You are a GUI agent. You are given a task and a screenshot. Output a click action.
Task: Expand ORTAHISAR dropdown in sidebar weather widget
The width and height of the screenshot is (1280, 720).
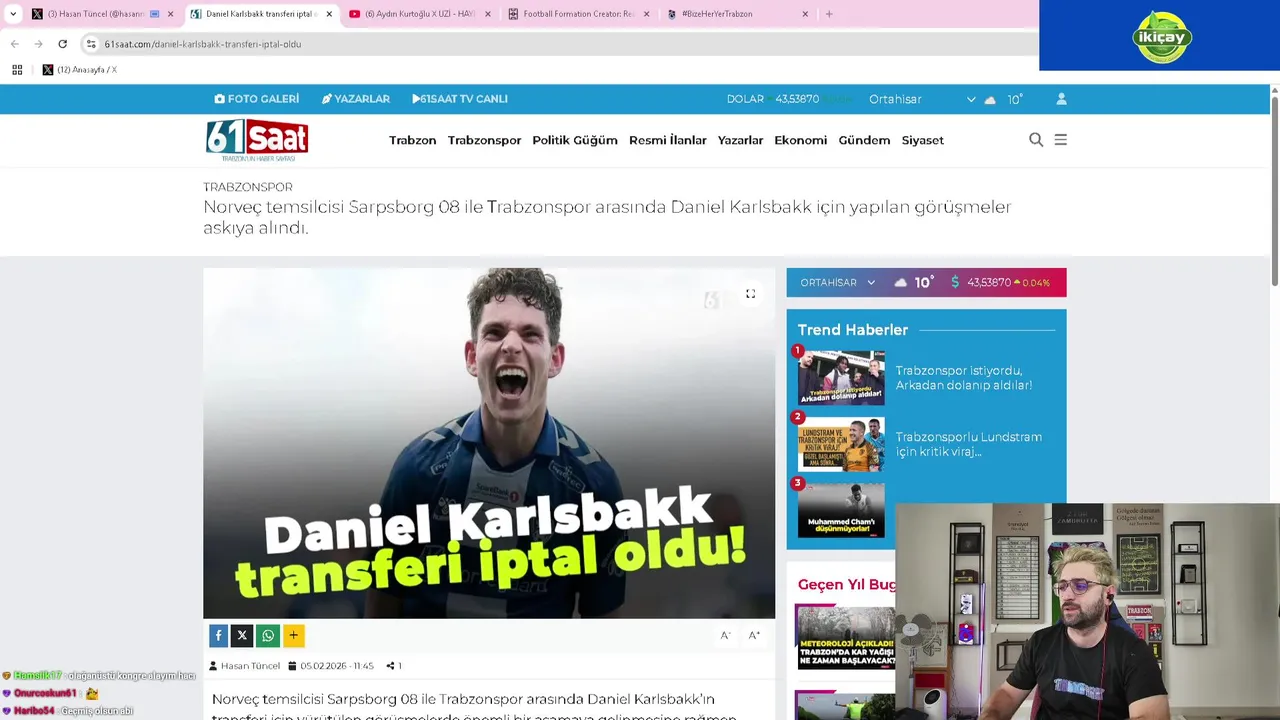(x=837, y=283)
